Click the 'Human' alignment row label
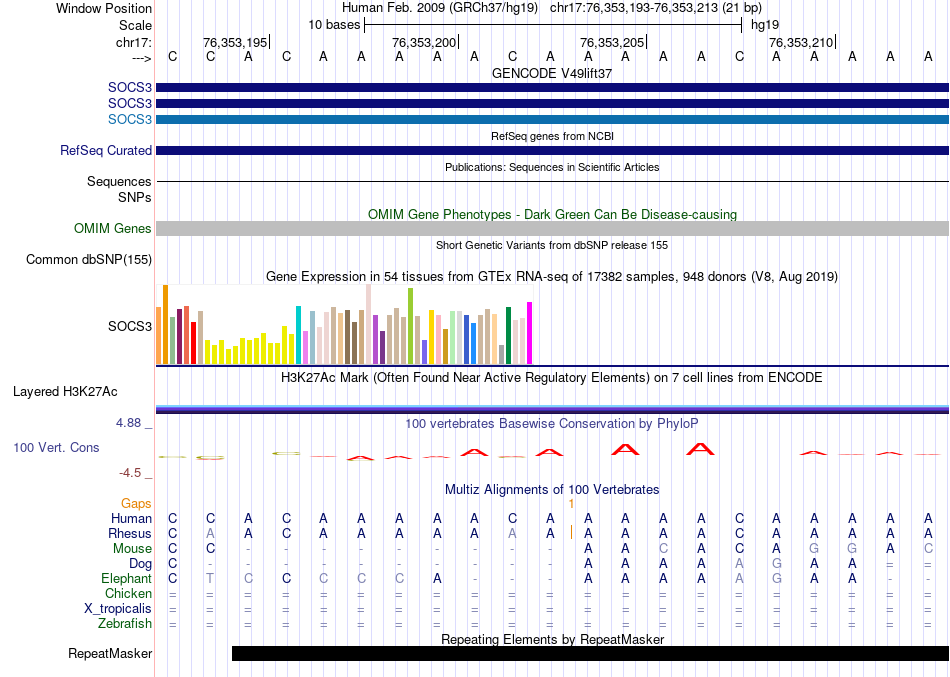The height and width of the screenshot is (677, 950). click(x=131, y=519)
